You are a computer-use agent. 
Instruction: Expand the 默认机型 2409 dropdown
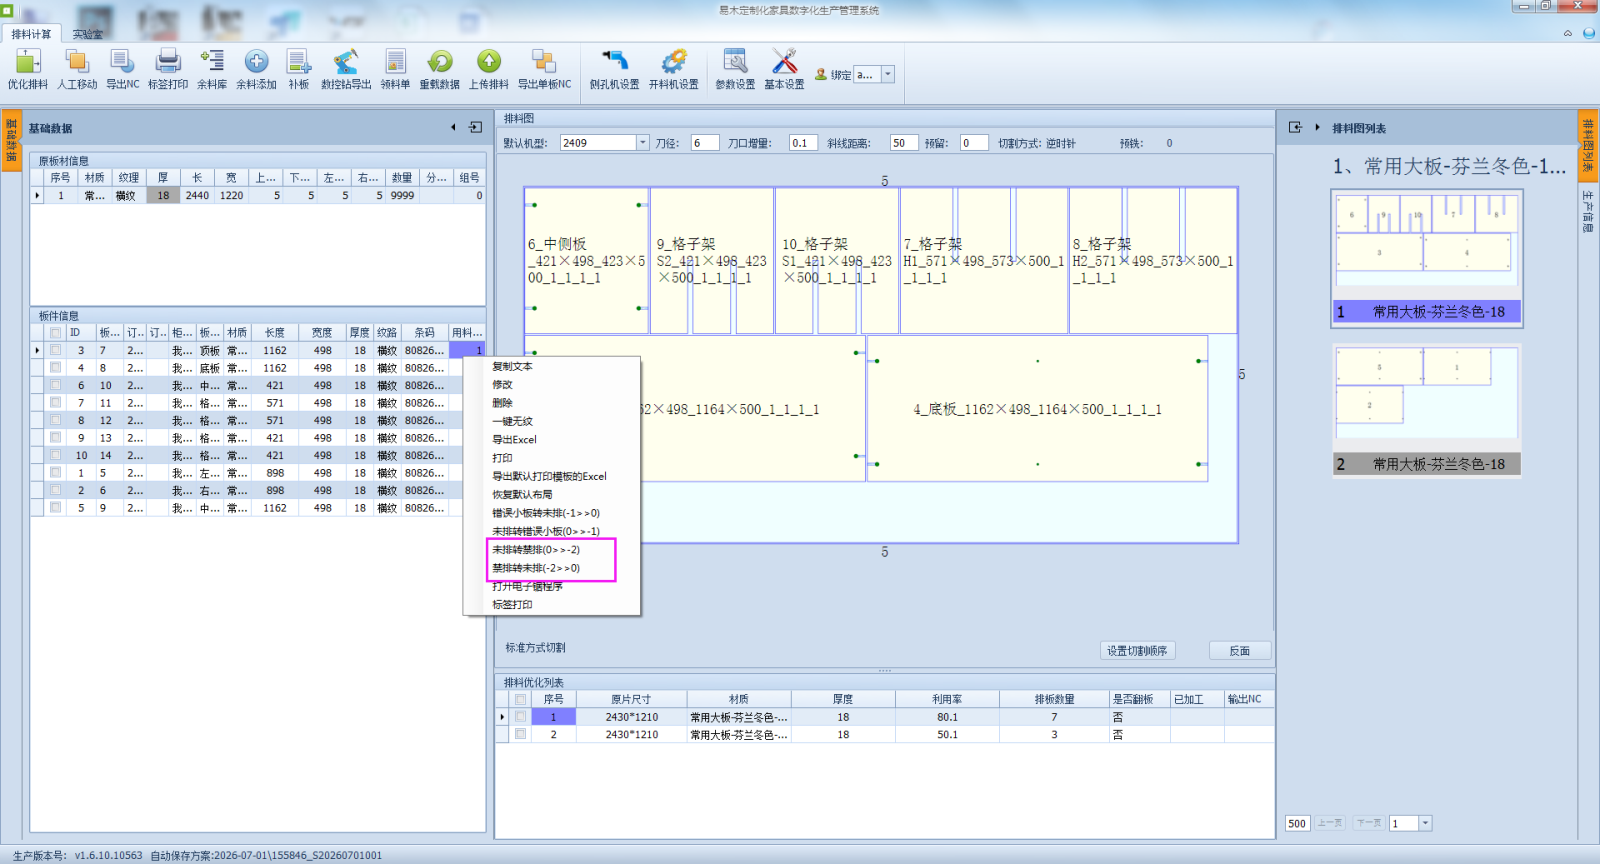point(643,143)
